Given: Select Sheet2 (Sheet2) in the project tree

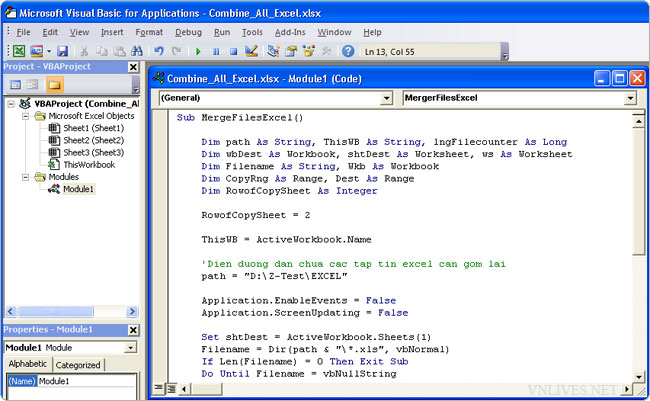Looking at the screenshot, I should [x=93, y=140].
